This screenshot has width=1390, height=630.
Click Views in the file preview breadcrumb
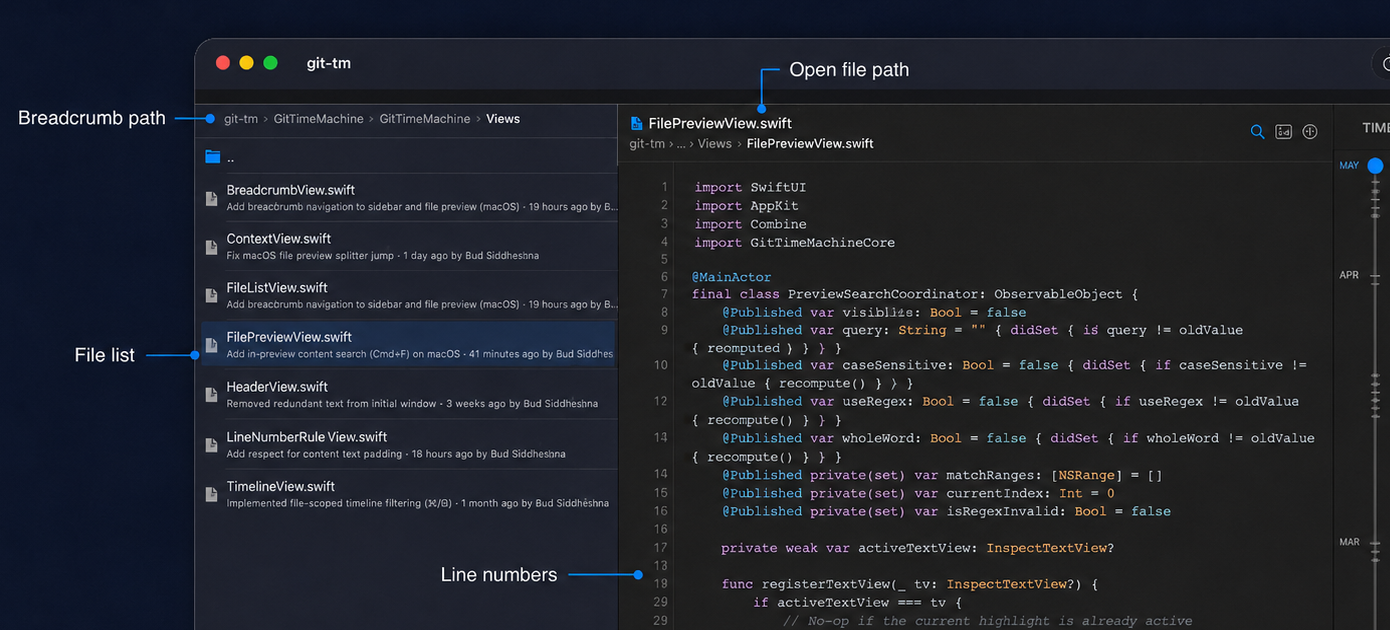coord(714,144)
